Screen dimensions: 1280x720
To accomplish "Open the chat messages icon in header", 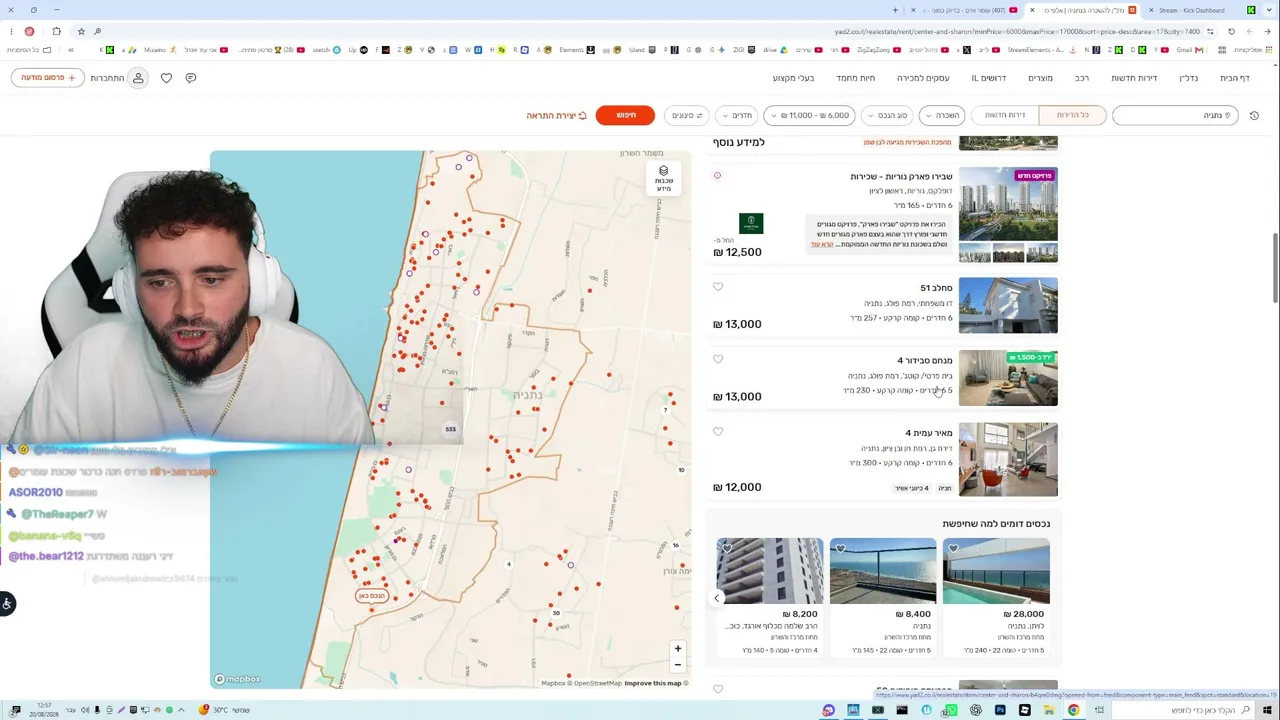I will pos(190,78).
